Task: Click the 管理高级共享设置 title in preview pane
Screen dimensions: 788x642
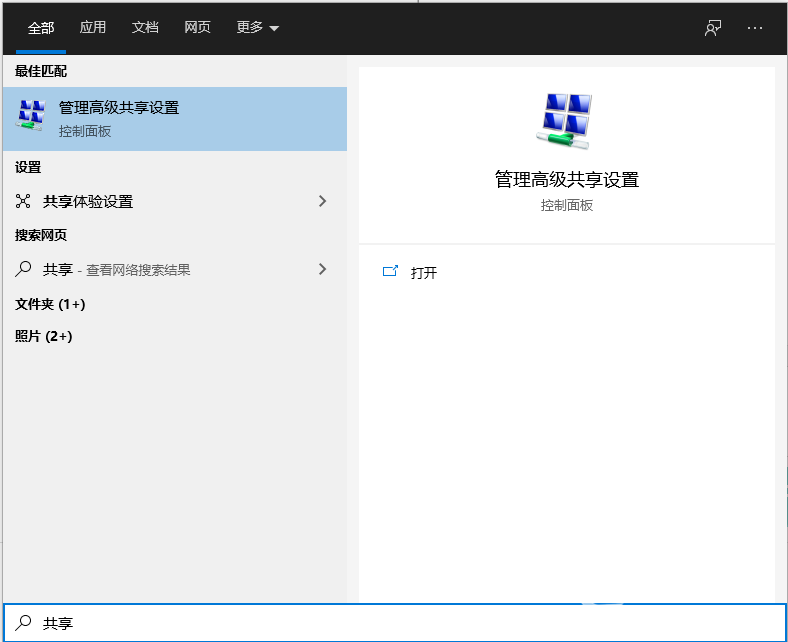Action: pos(566,180)
